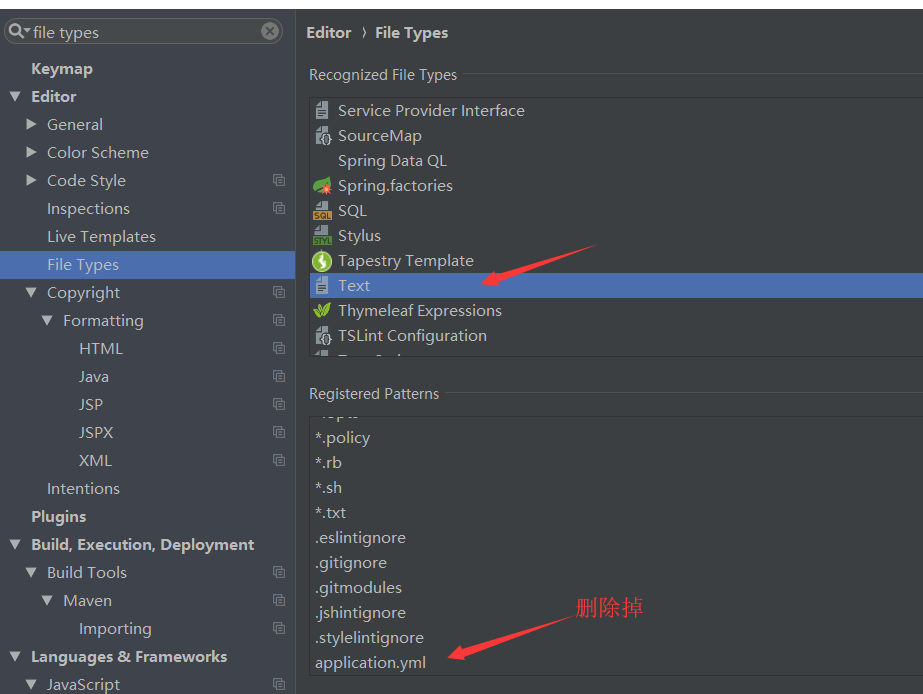Click Editor in the breadcrumb path
This screenshot has width=923, height=694.
pos(329,32)
